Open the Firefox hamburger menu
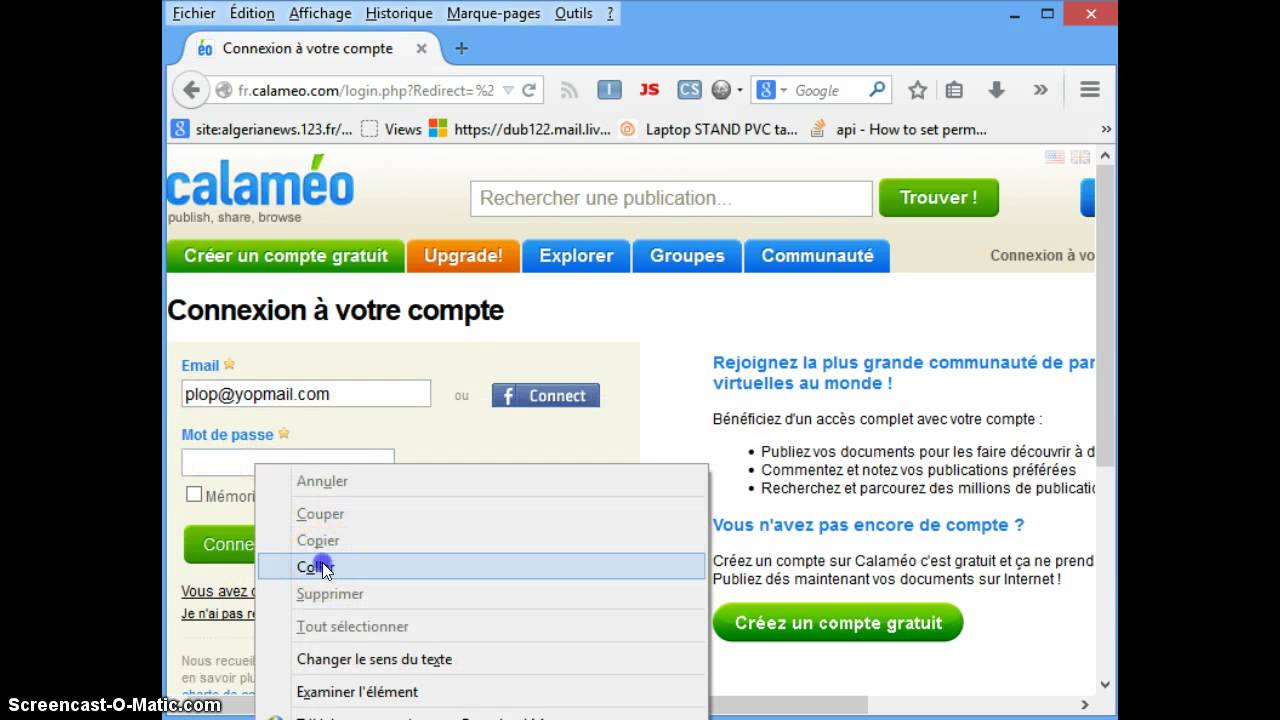 tap(1090, 90)
